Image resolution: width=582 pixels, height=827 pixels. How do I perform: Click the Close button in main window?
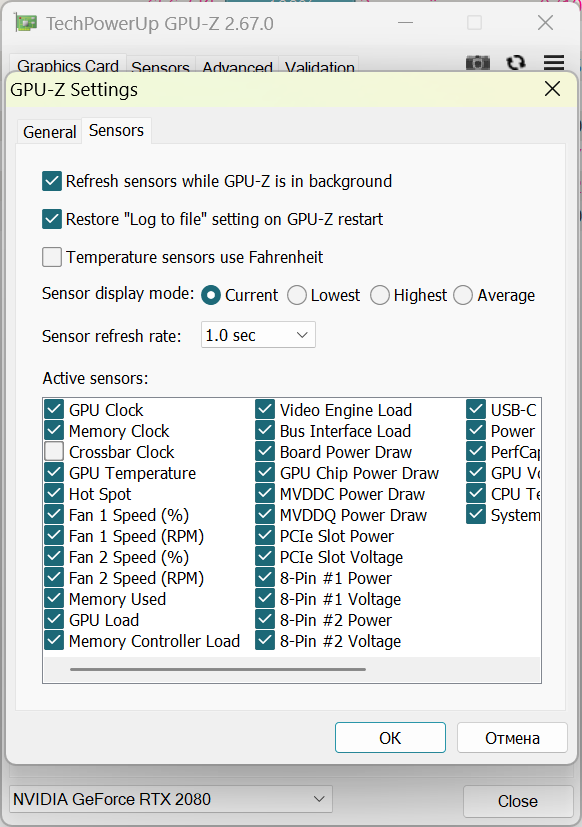click(x=518, y=801)
